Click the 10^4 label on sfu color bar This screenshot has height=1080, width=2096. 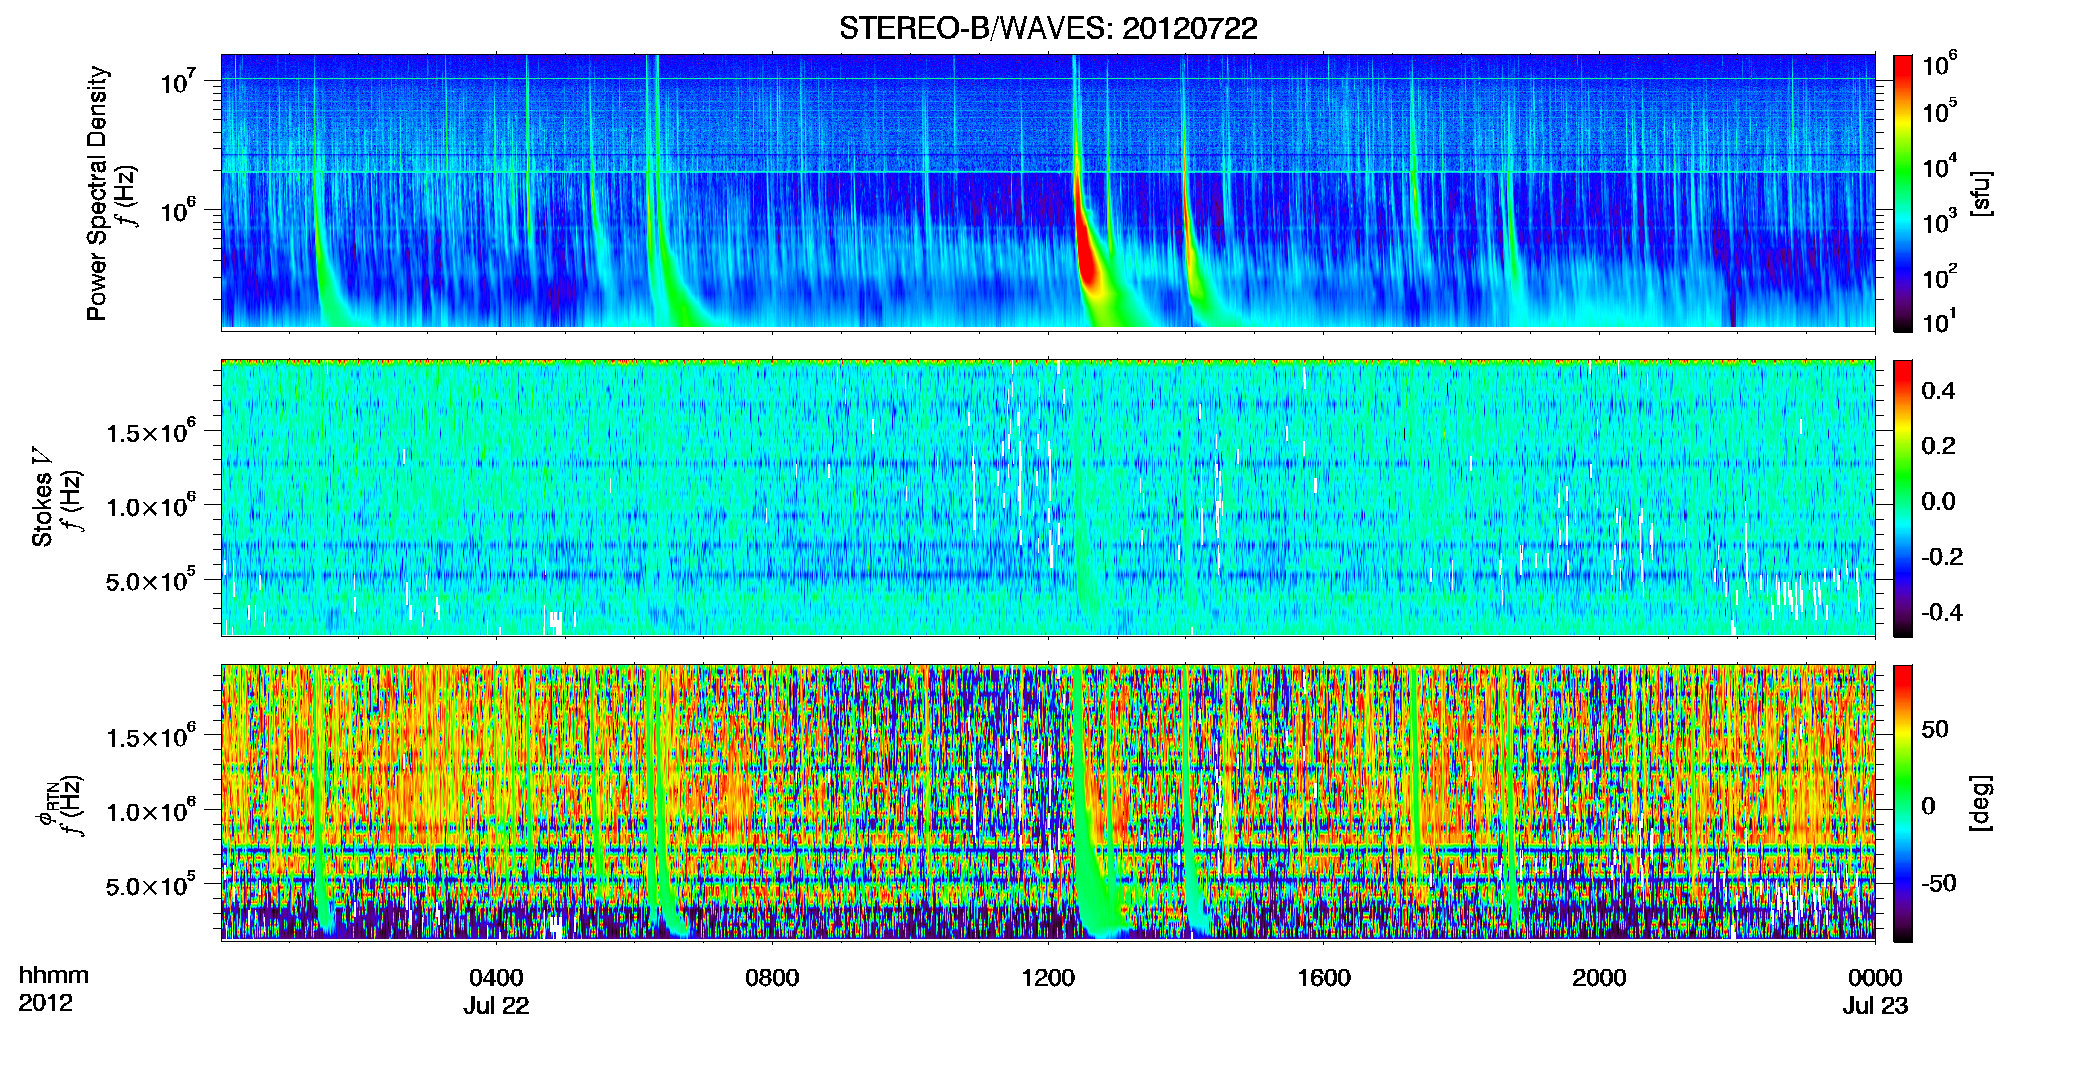click(x=1940, y=168)
